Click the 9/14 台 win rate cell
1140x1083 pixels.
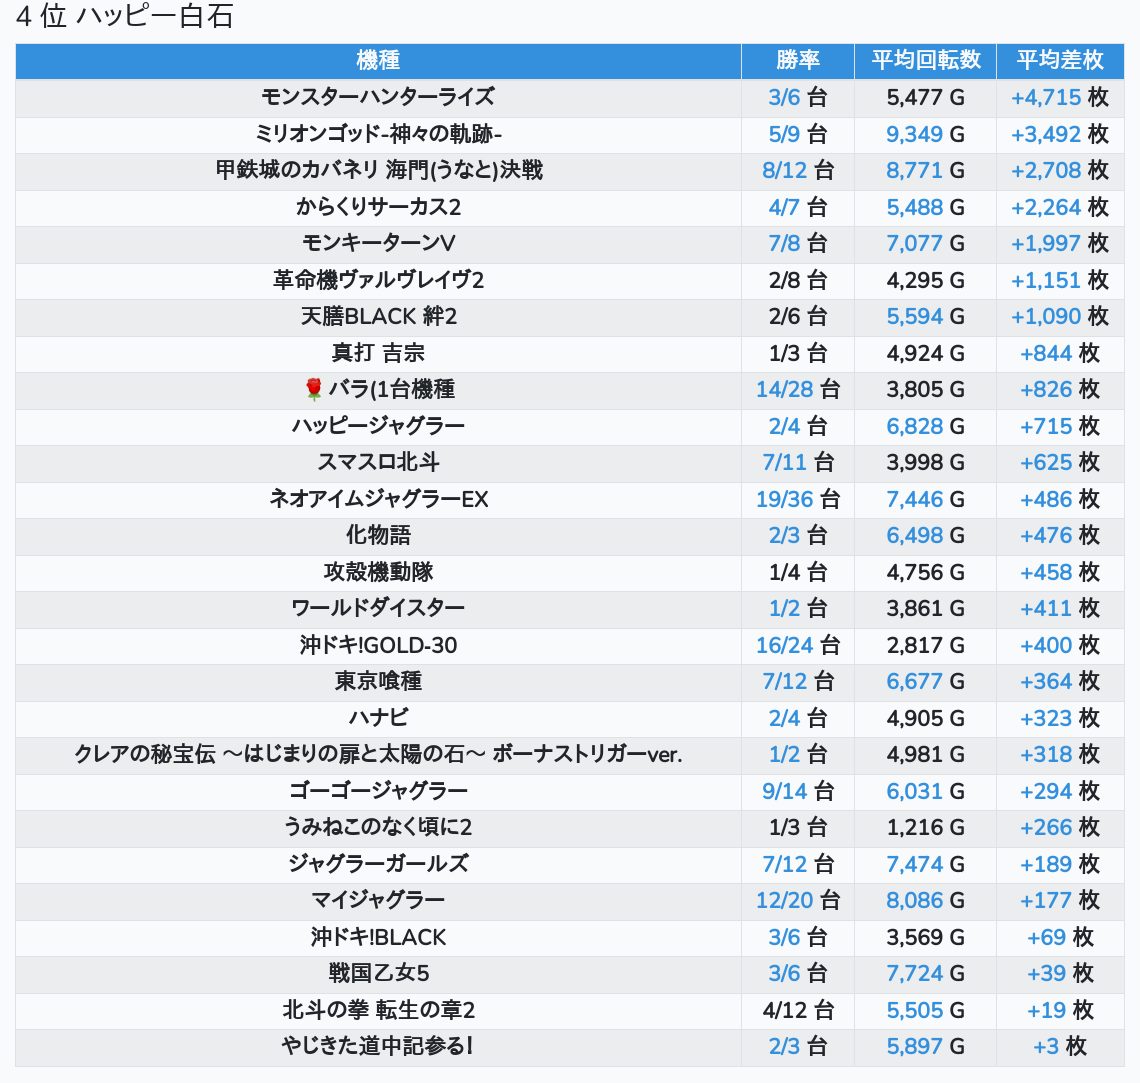(798, 792)
